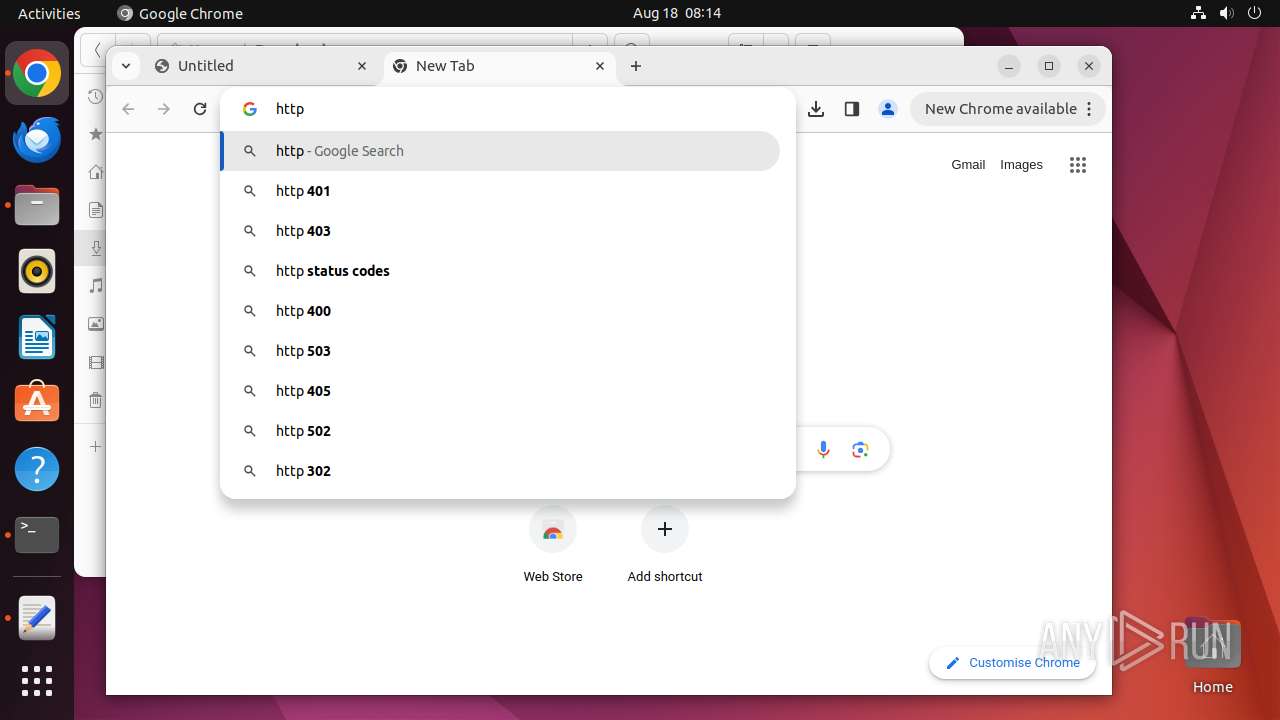Screen dimensions: 1280x720
Task: Open the Chrome downloads icon
Action: [816, 109]
